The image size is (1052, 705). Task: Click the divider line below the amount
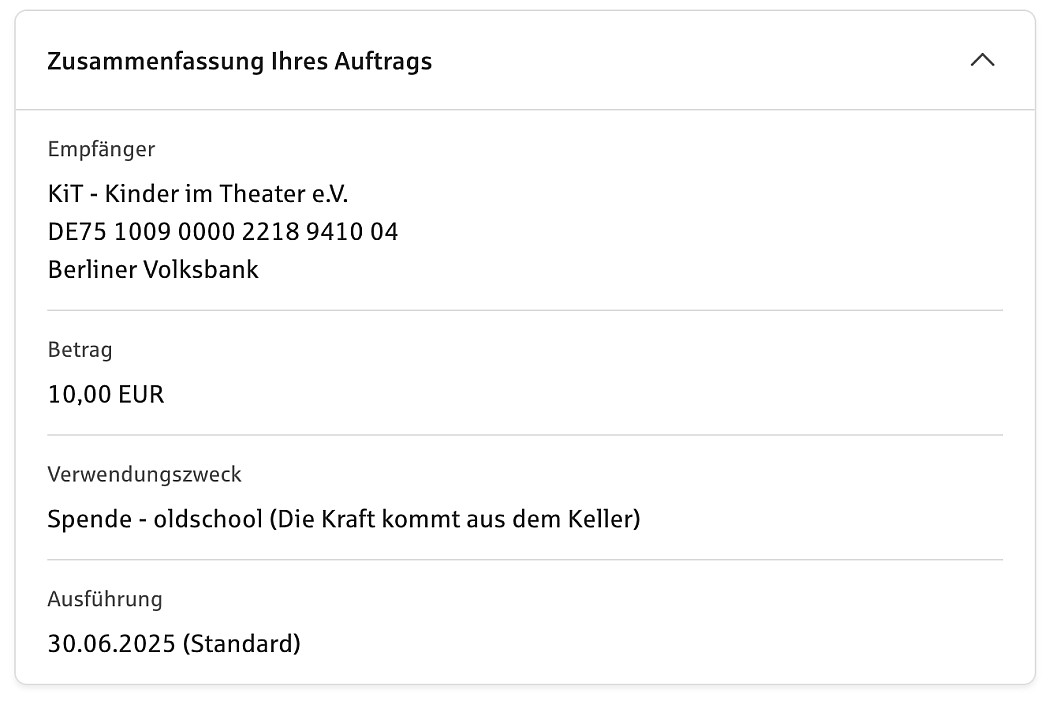[x=525, y=435]
